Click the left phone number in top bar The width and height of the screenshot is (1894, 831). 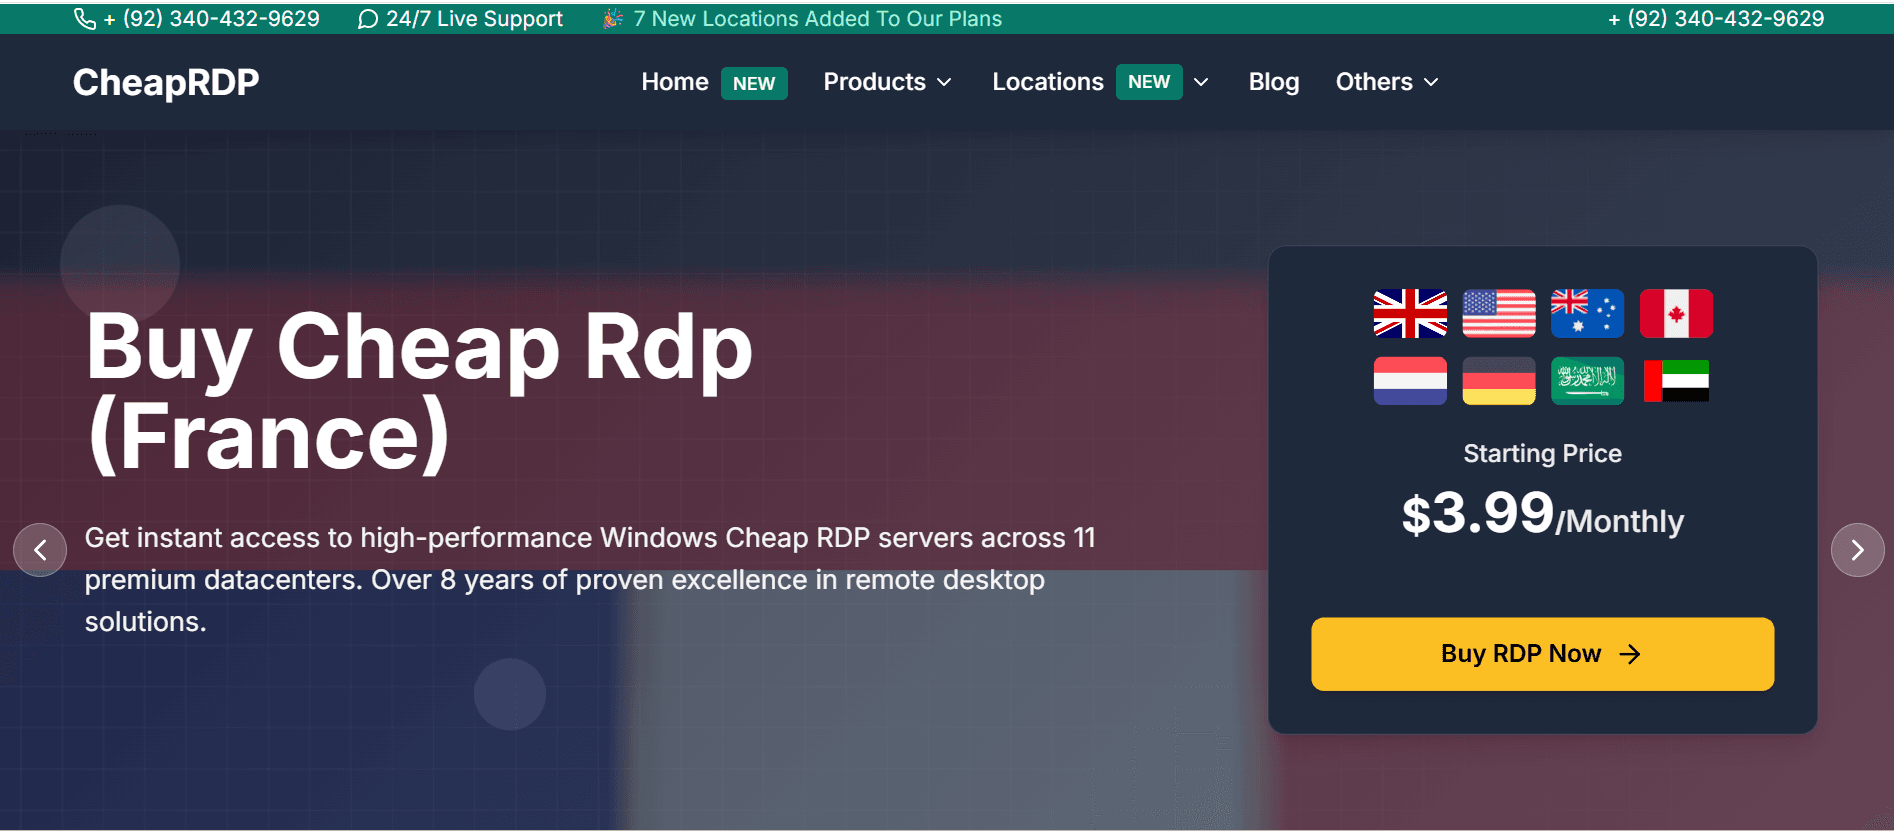(x=212, y=19)
